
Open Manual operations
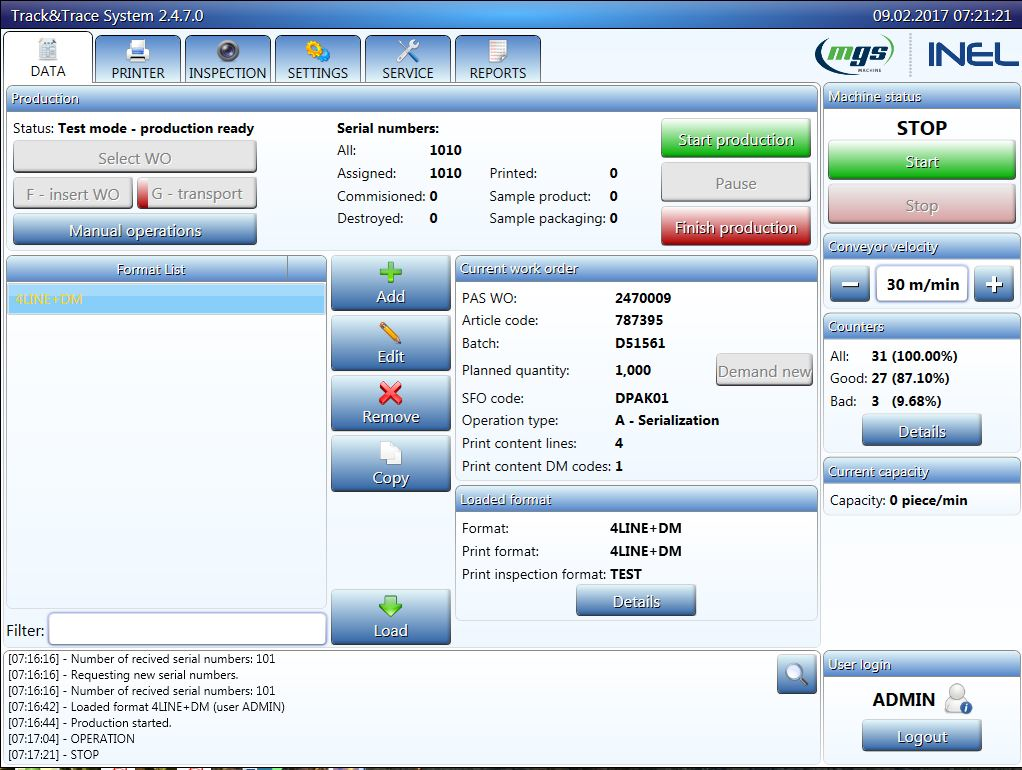tap(135, 230)
